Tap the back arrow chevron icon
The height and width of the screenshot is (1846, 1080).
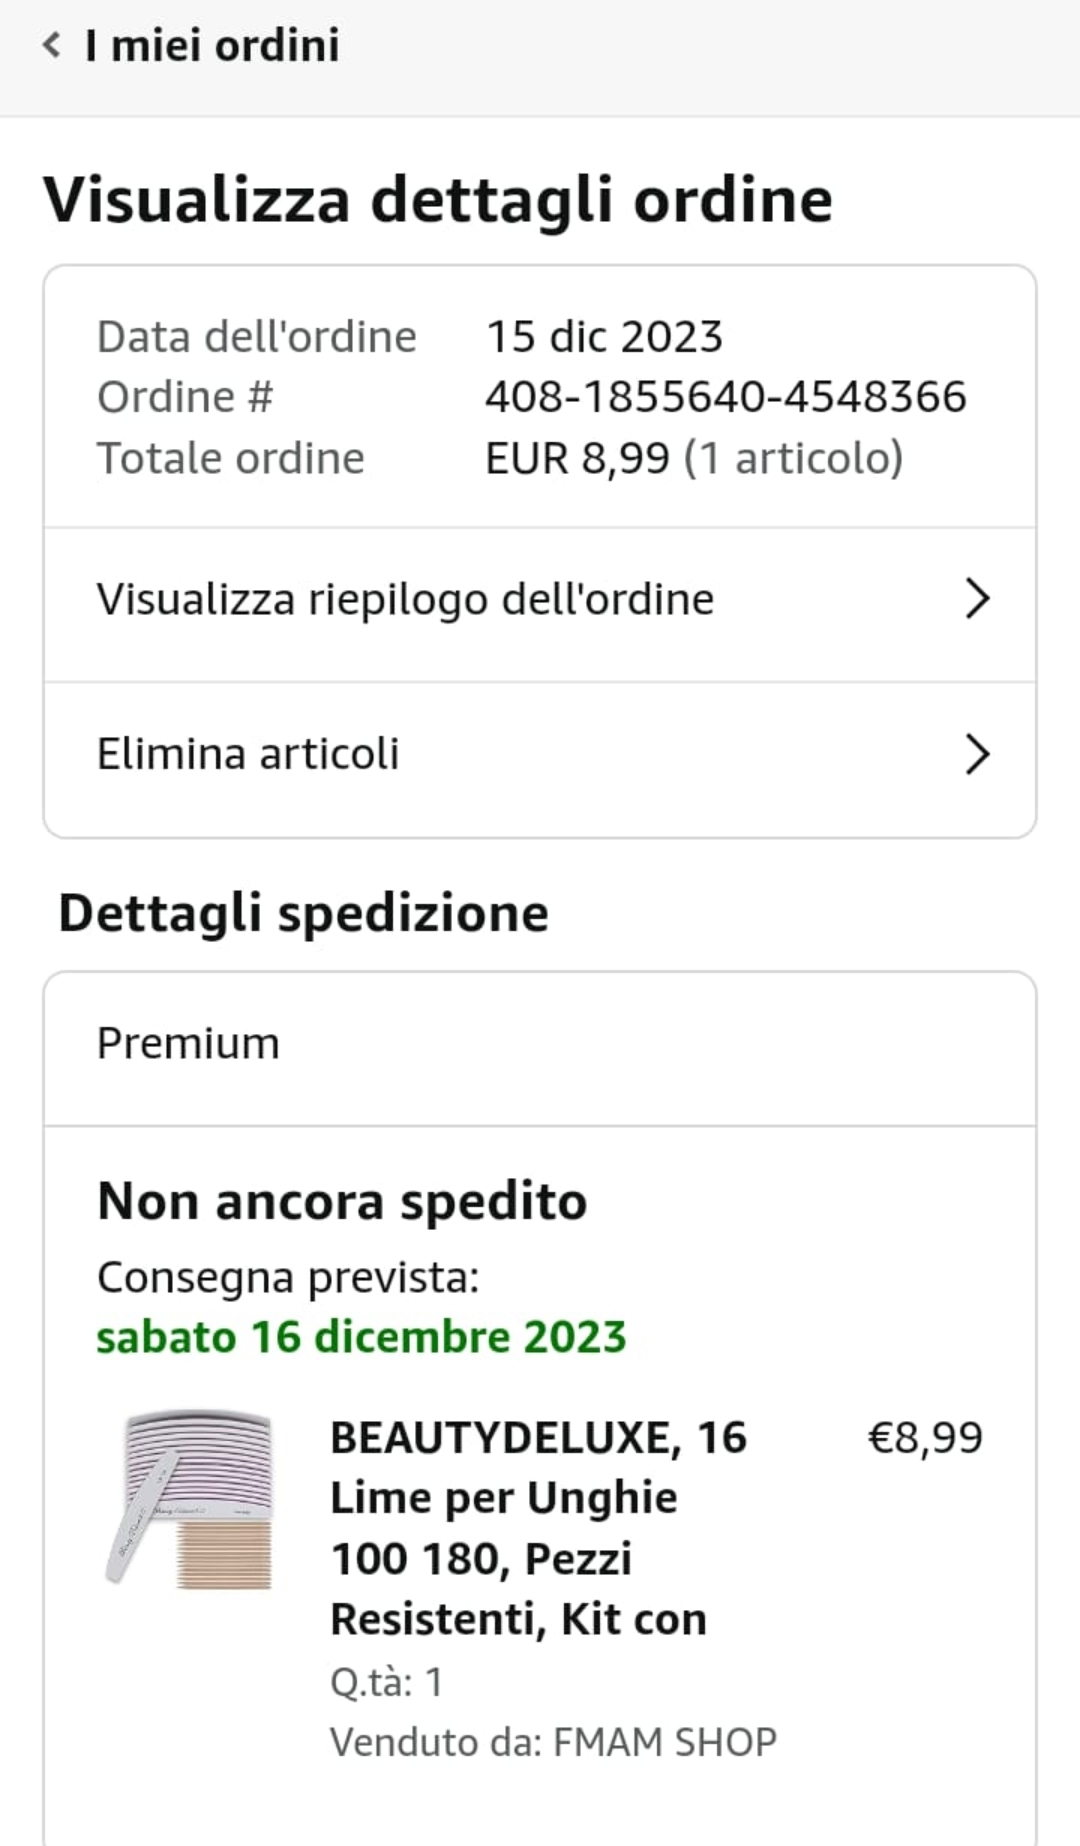tap(52, 45)
